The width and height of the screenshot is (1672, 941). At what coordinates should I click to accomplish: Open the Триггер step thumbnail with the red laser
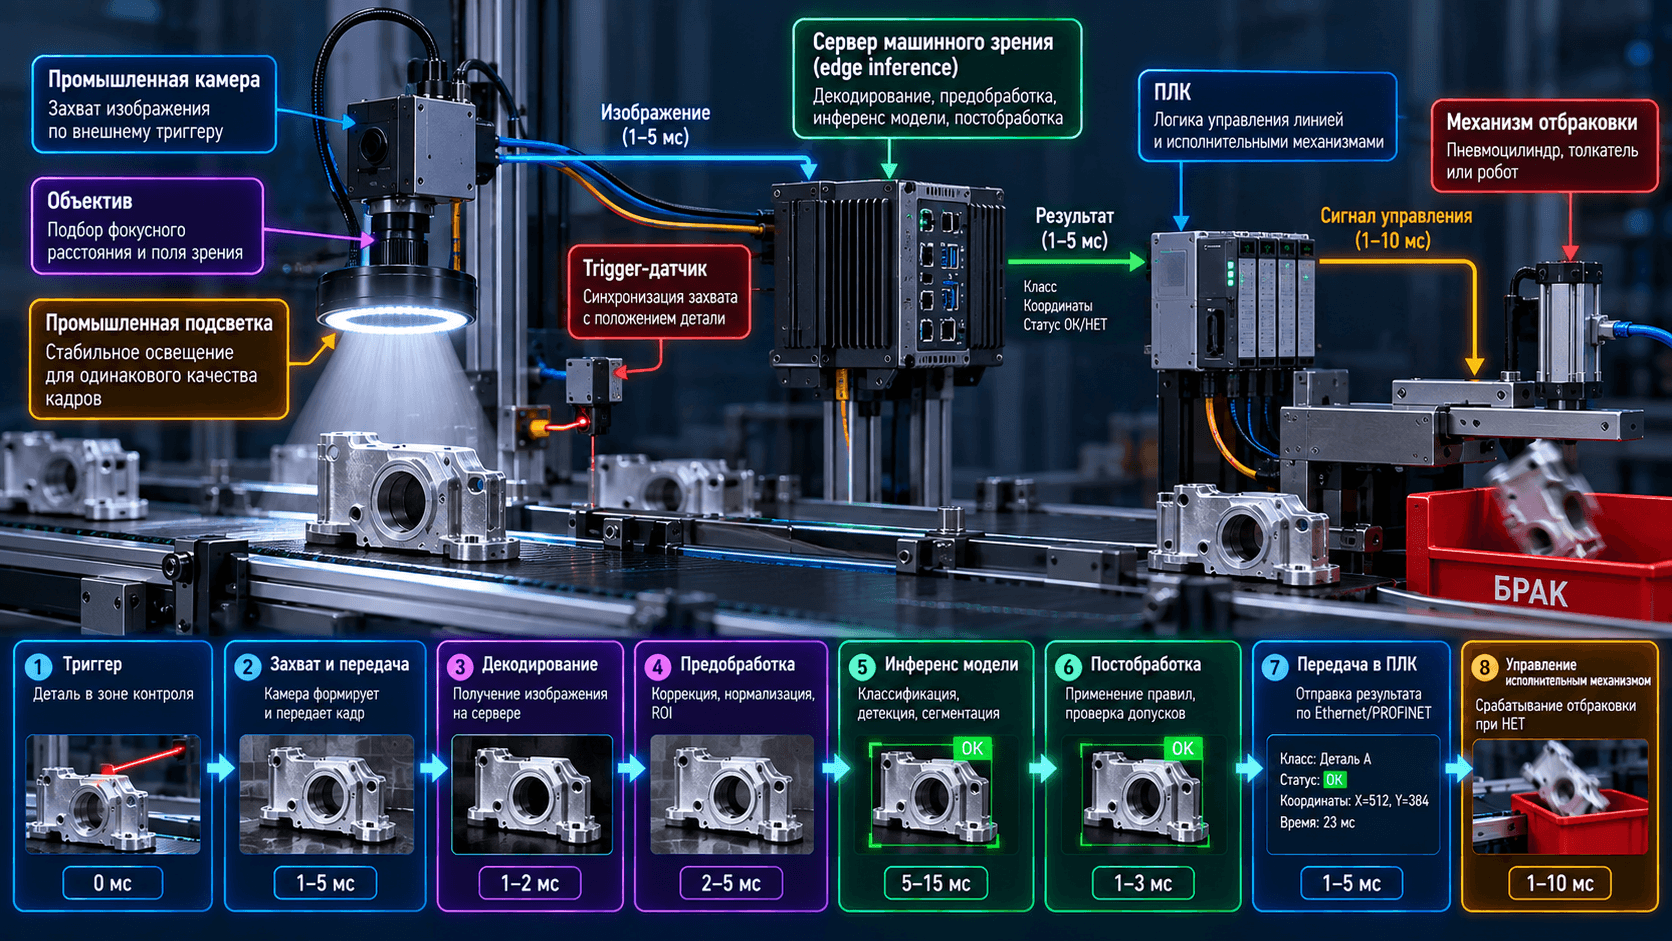113,795
